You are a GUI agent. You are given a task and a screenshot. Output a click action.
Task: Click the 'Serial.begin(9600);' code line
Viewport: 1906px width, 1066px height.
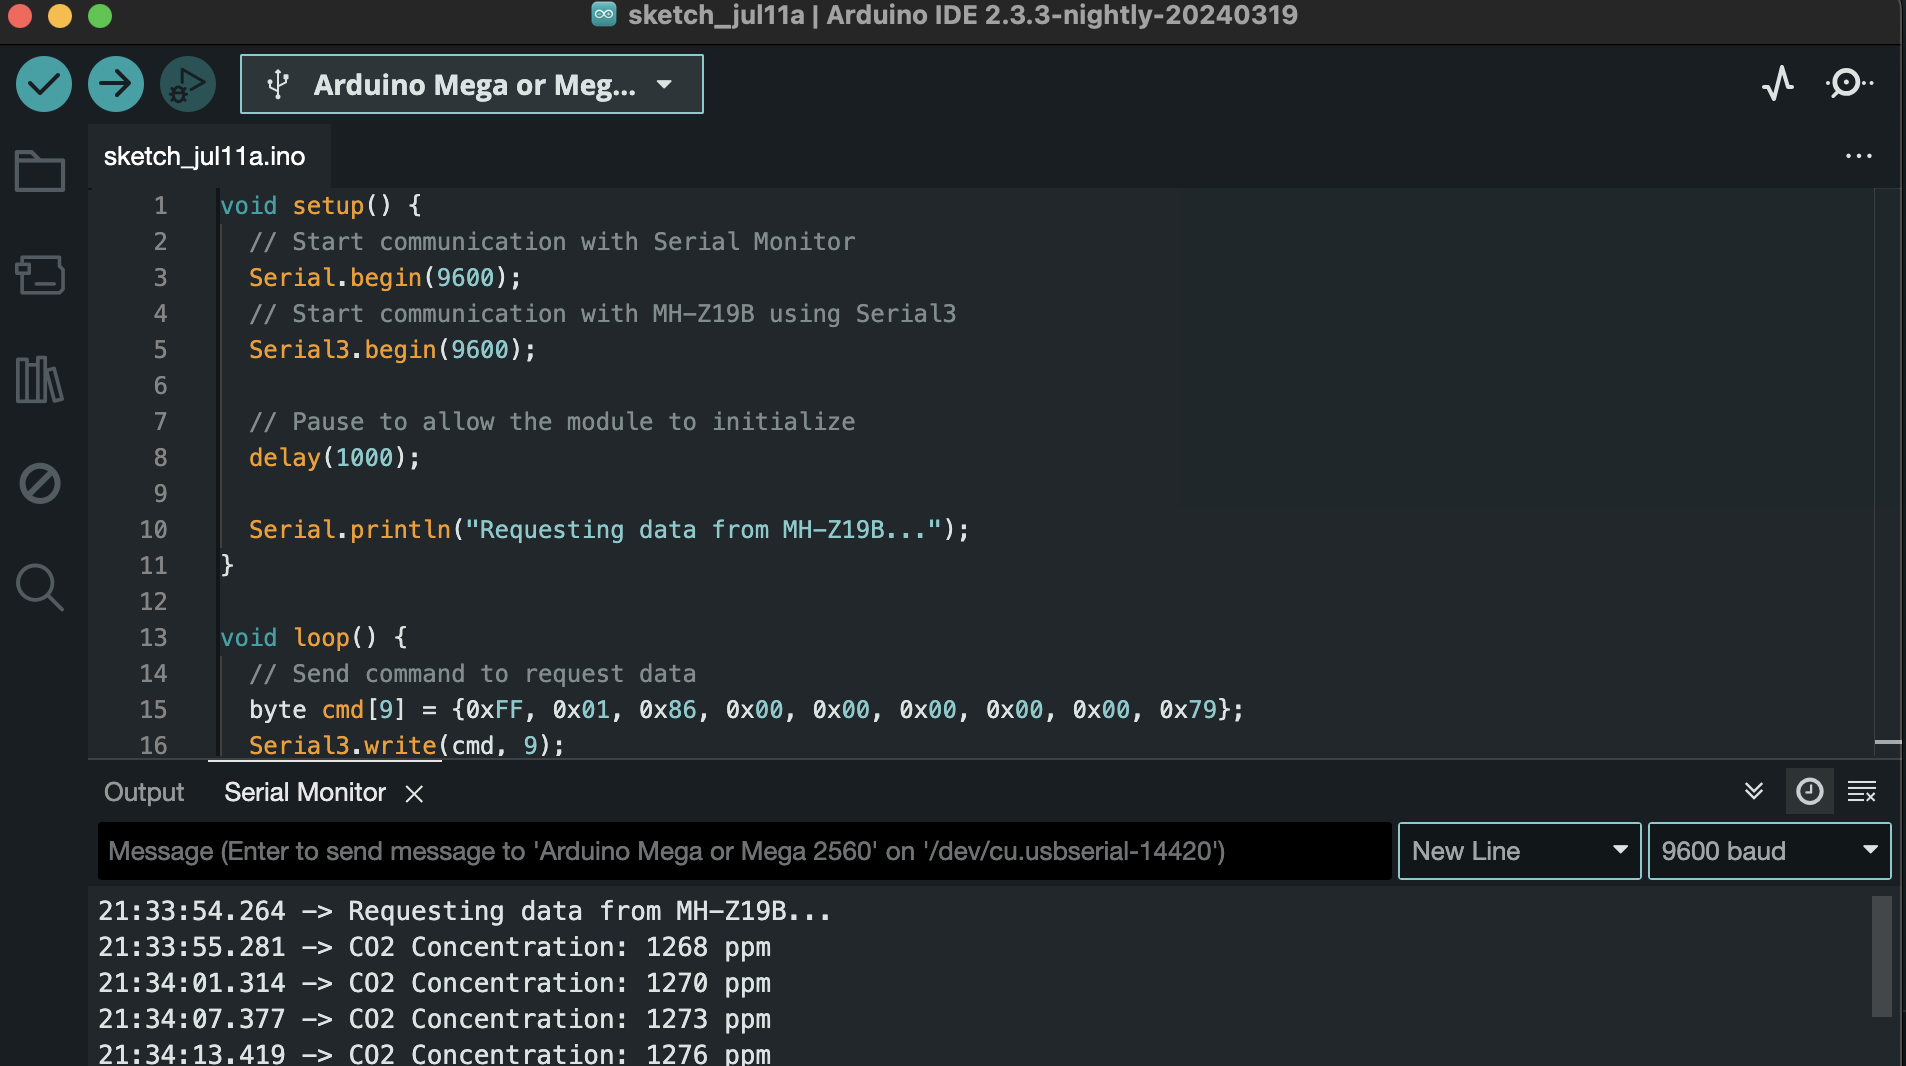(385, 278)
